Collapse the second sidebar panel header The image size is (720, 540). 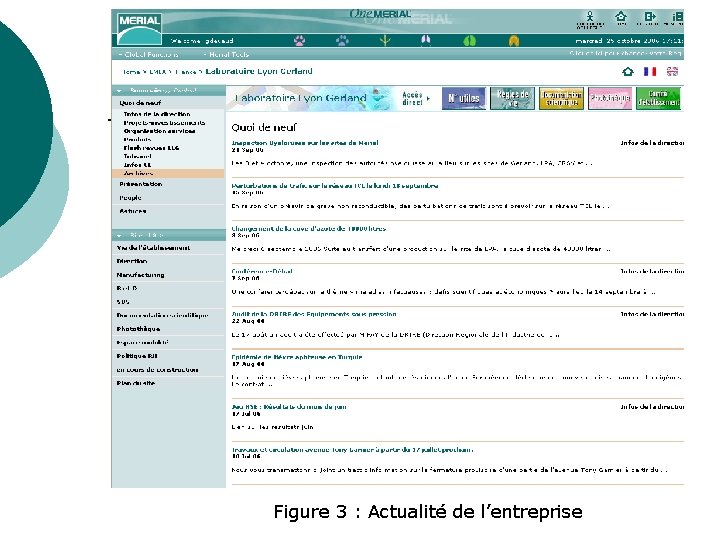[x=168, y=235]
